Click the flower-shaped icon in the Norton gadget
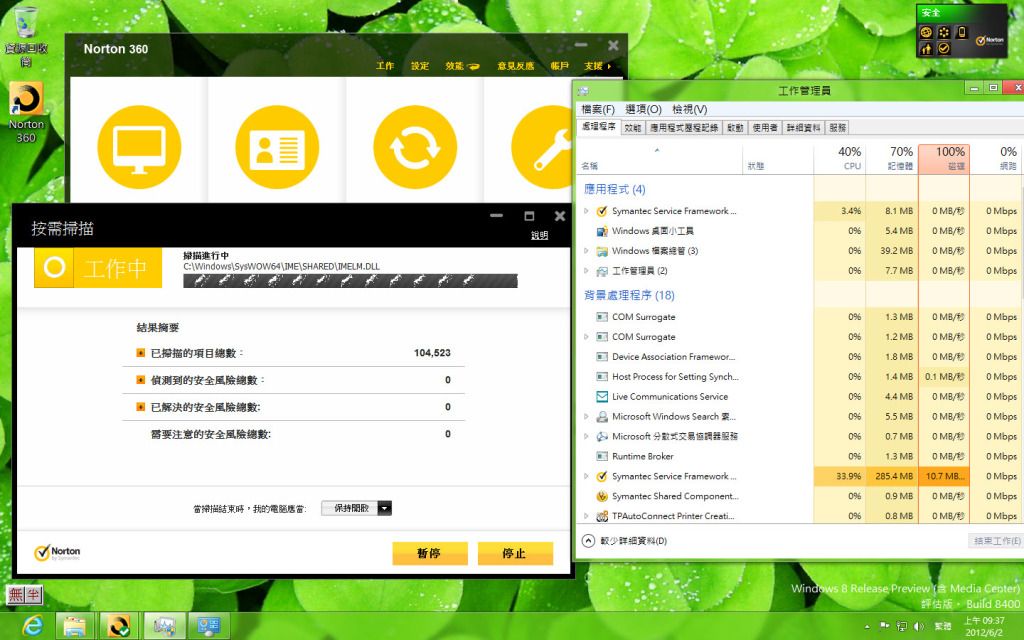 pyautogui.click(x=944, y=32)
